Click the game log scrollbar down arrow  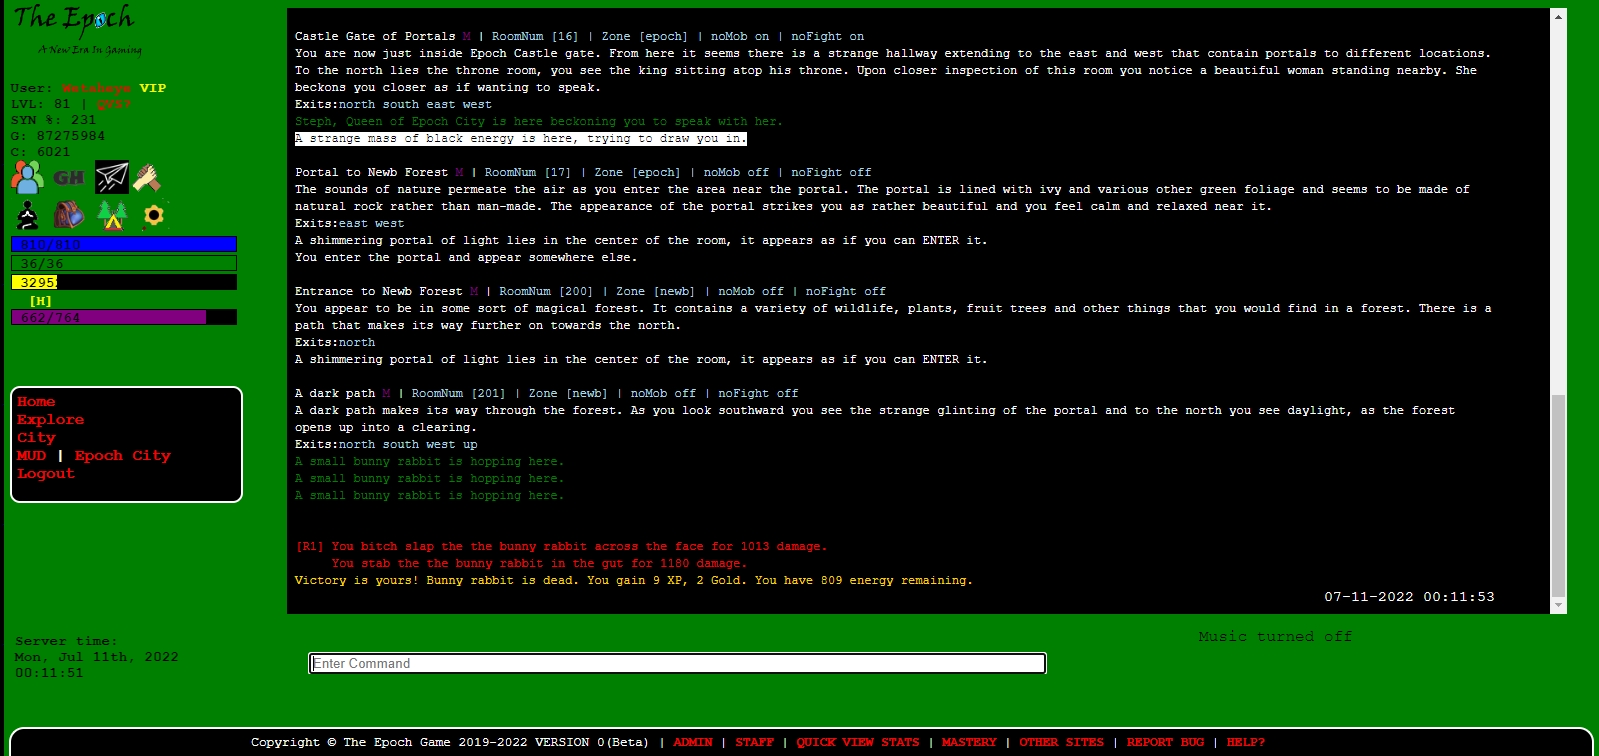coord(1557,605)
